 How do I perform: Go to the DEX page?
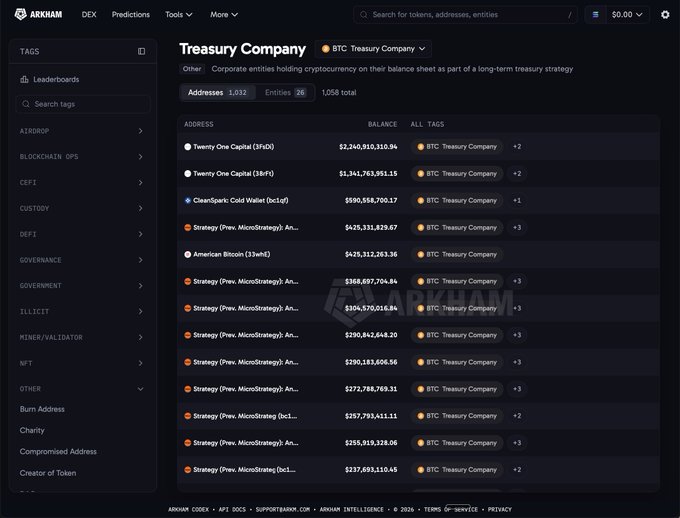coord(89,15)
